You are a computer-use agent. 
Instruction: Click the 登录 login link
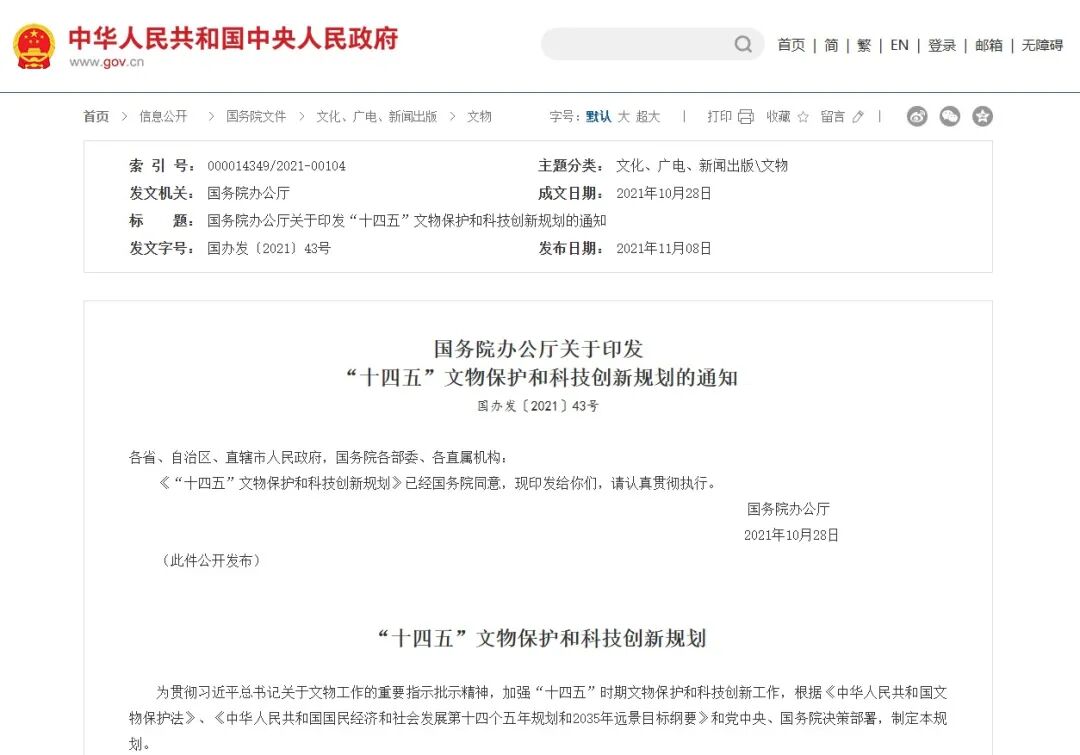tap(941, 45)
